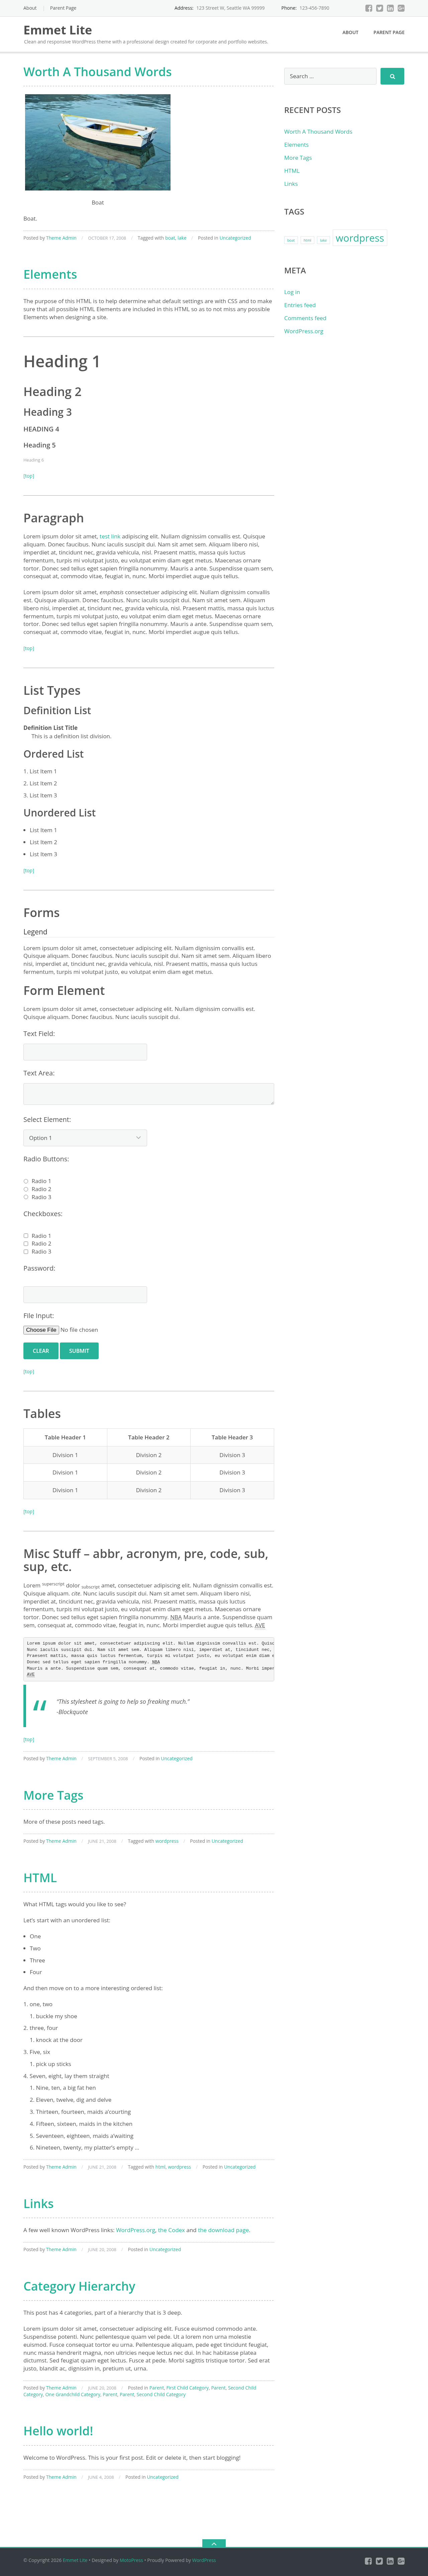Select Radio 2 under Radio Buttons
The width and height of the screenshot is (428, 2576).
click(26, 1189)
